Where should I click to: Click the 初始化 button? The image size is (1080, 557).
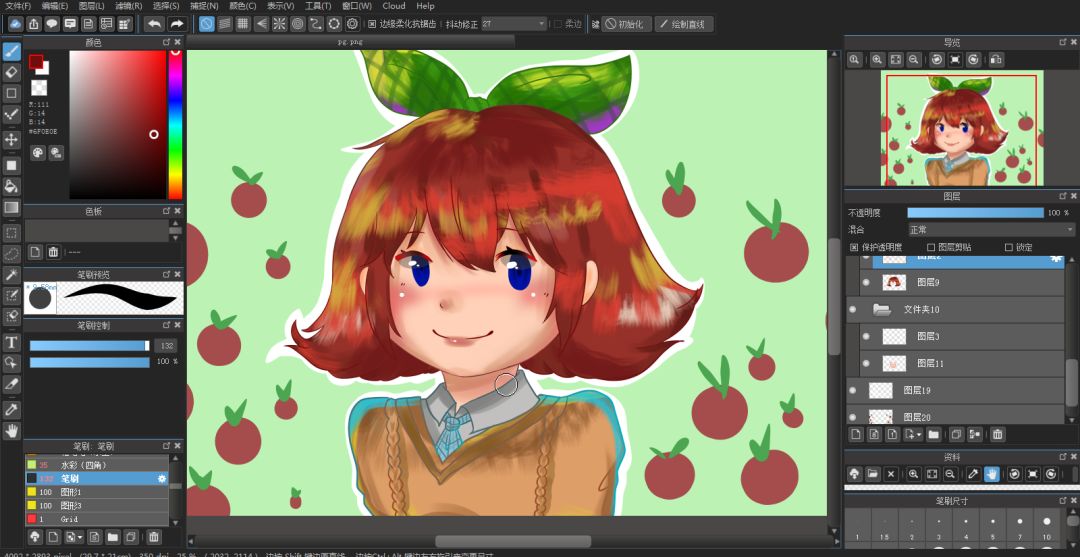625,24
